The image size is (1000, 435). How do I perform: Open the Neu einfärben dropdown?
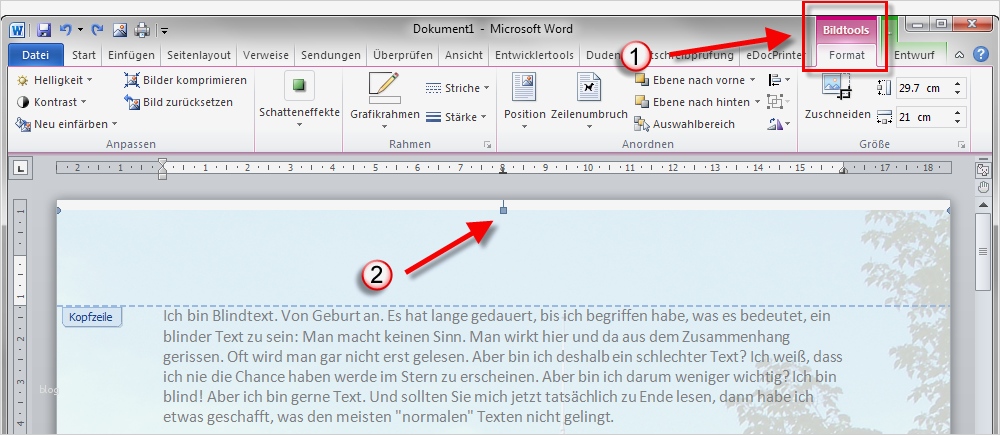67,124
